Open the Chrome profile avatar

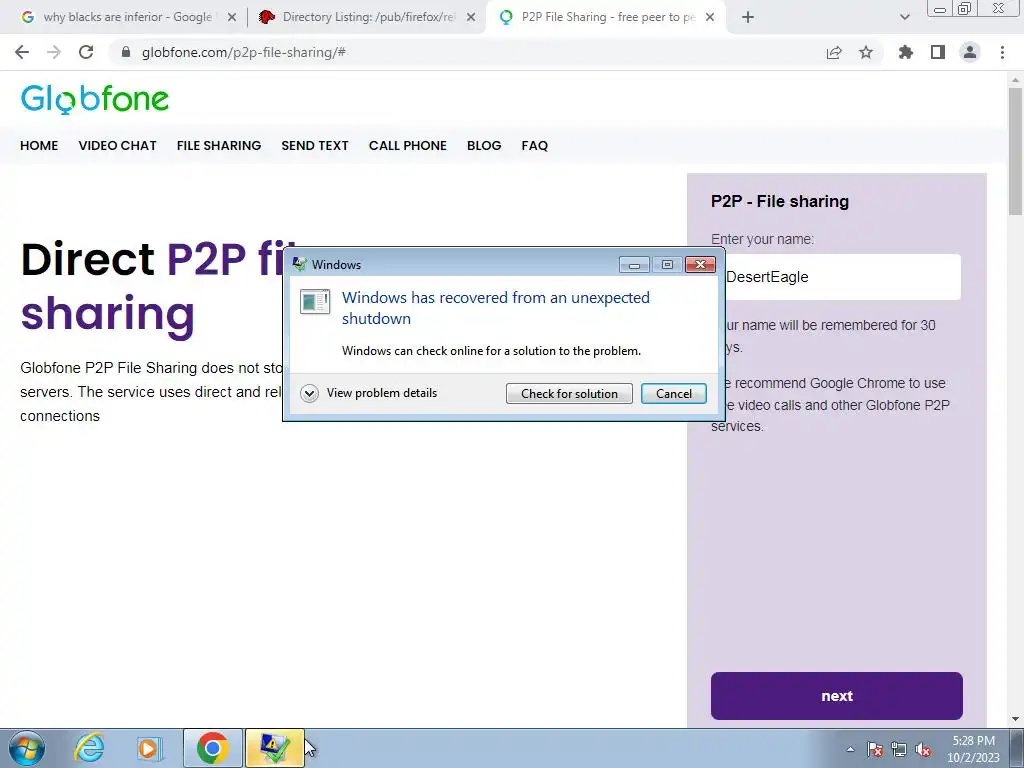click(970, 52)
